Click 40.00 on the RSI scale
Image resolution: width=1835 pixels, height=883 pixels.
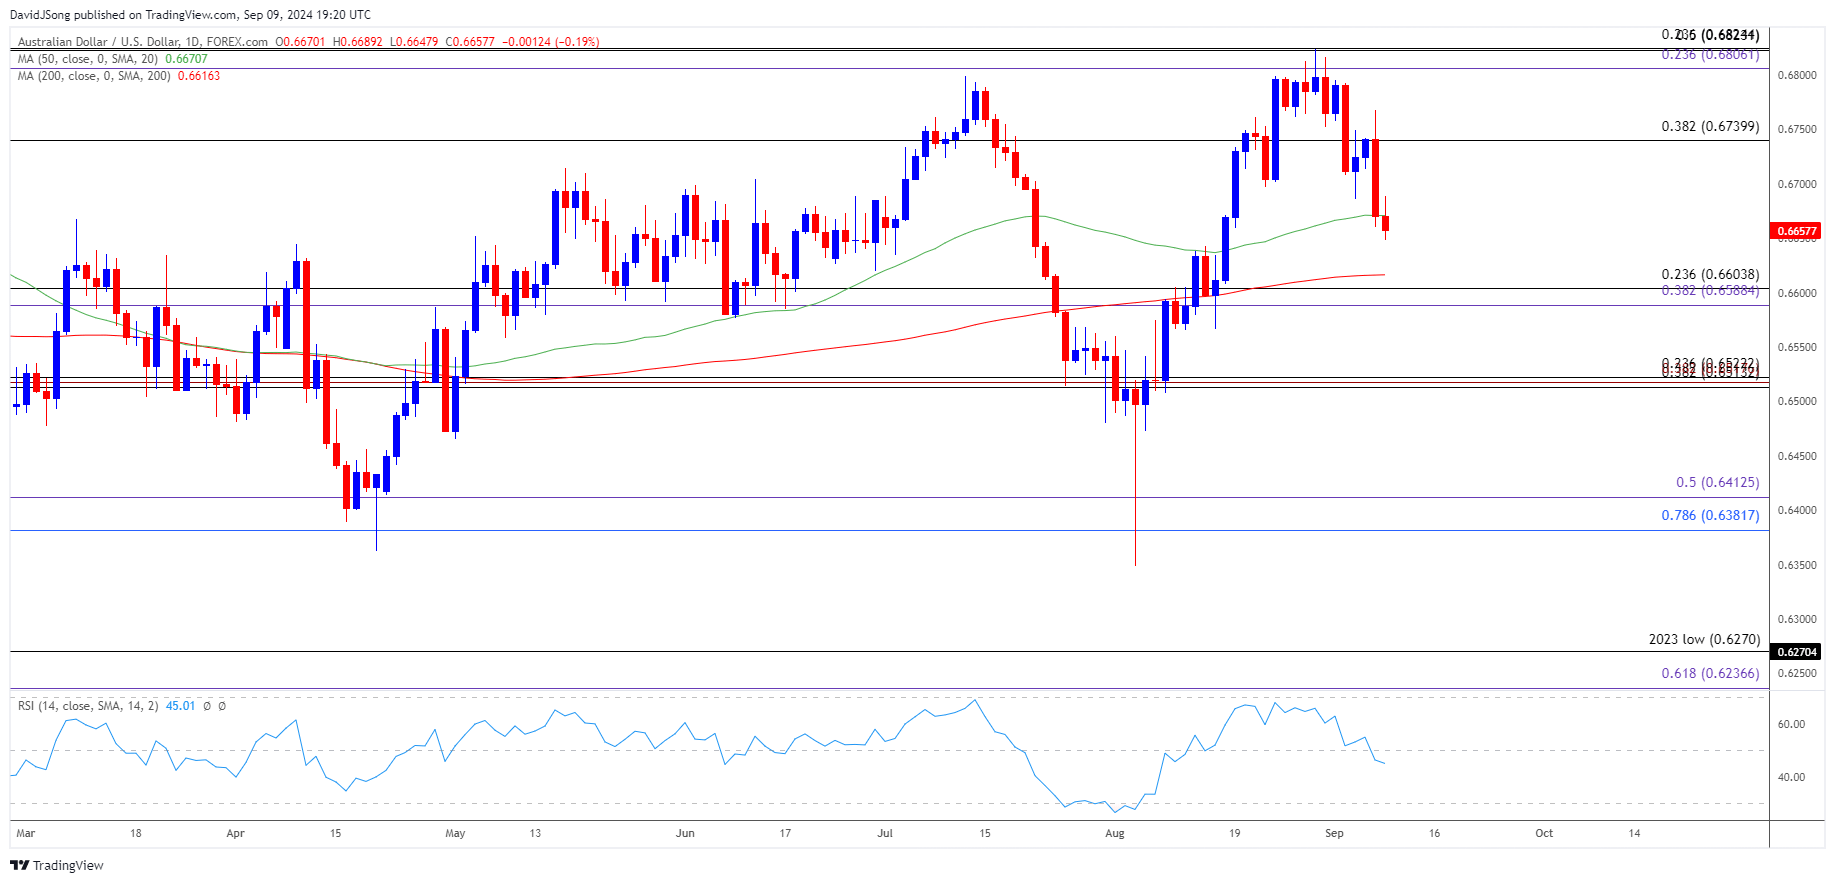pos(1791,778)
